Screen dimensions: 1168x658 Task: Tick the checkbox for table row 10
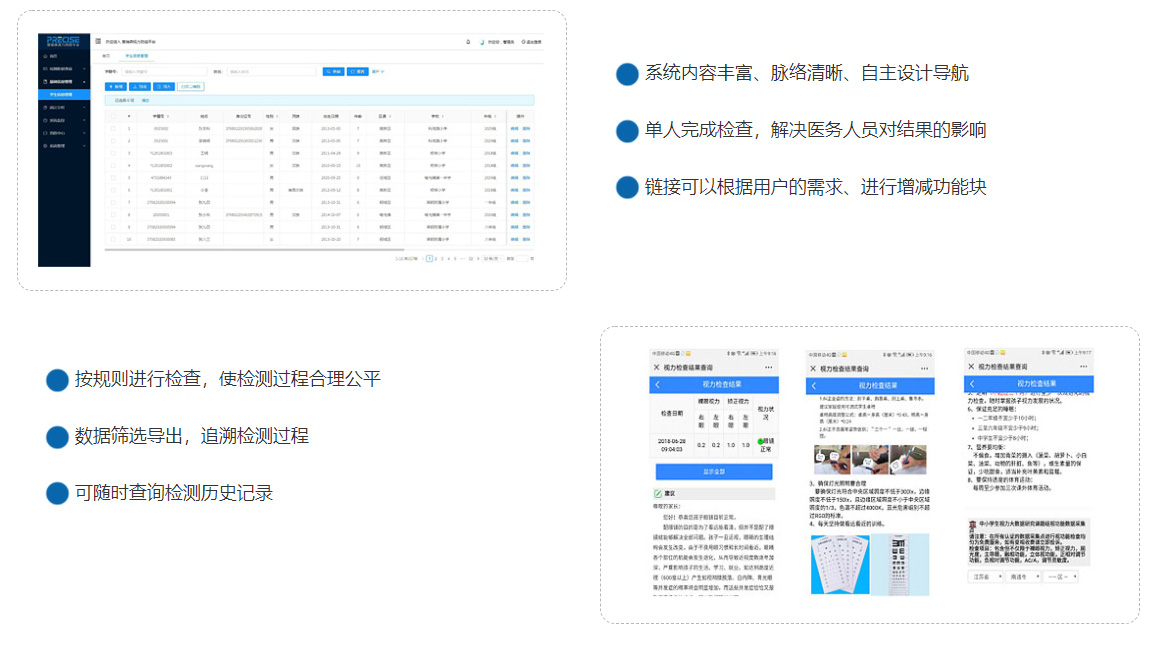[x=113, y=240]
